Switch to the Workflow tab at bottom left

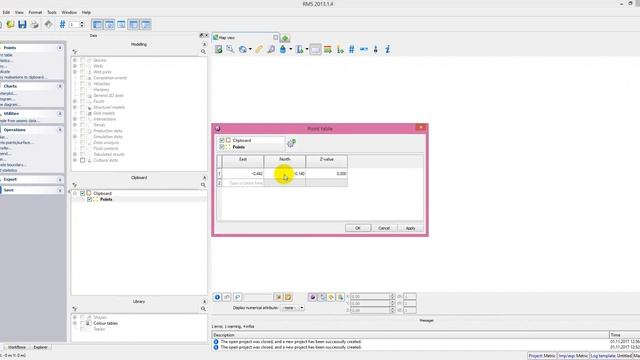pyautogui.click(x=17, y=347)
